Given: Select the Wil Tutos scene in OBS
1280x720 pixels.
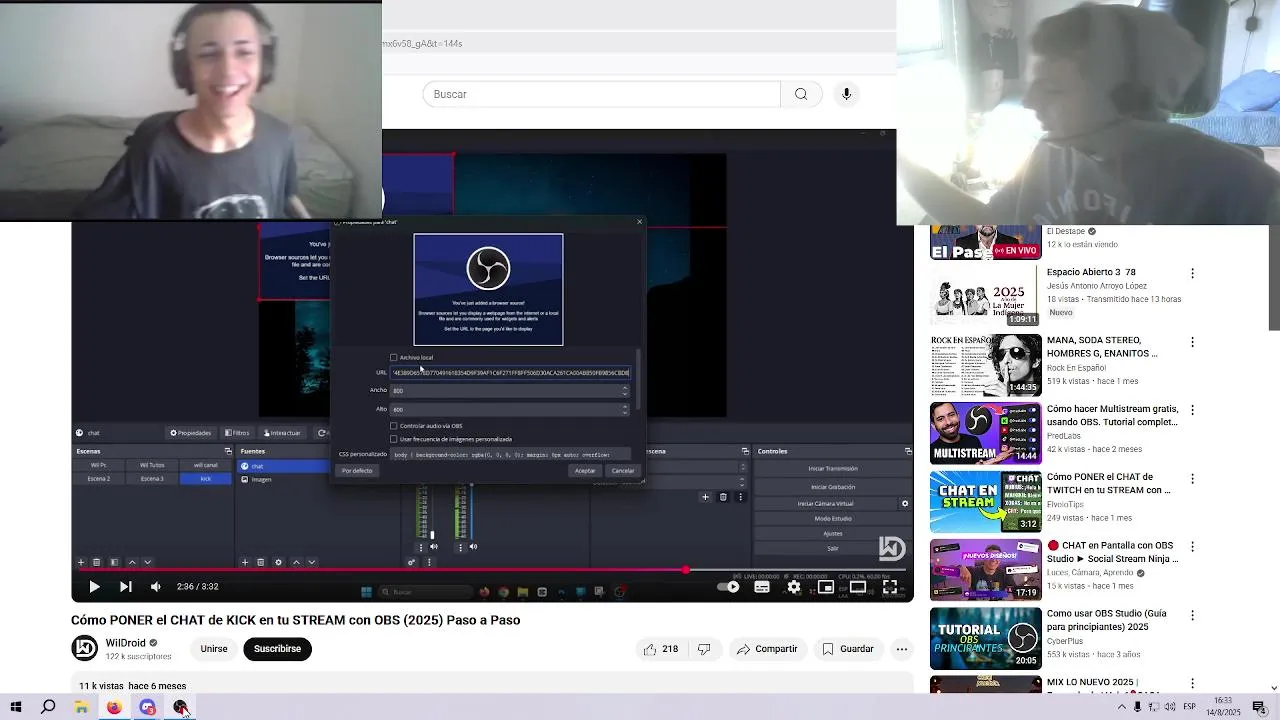Looking at the screenshot, I should pos(152,465).
